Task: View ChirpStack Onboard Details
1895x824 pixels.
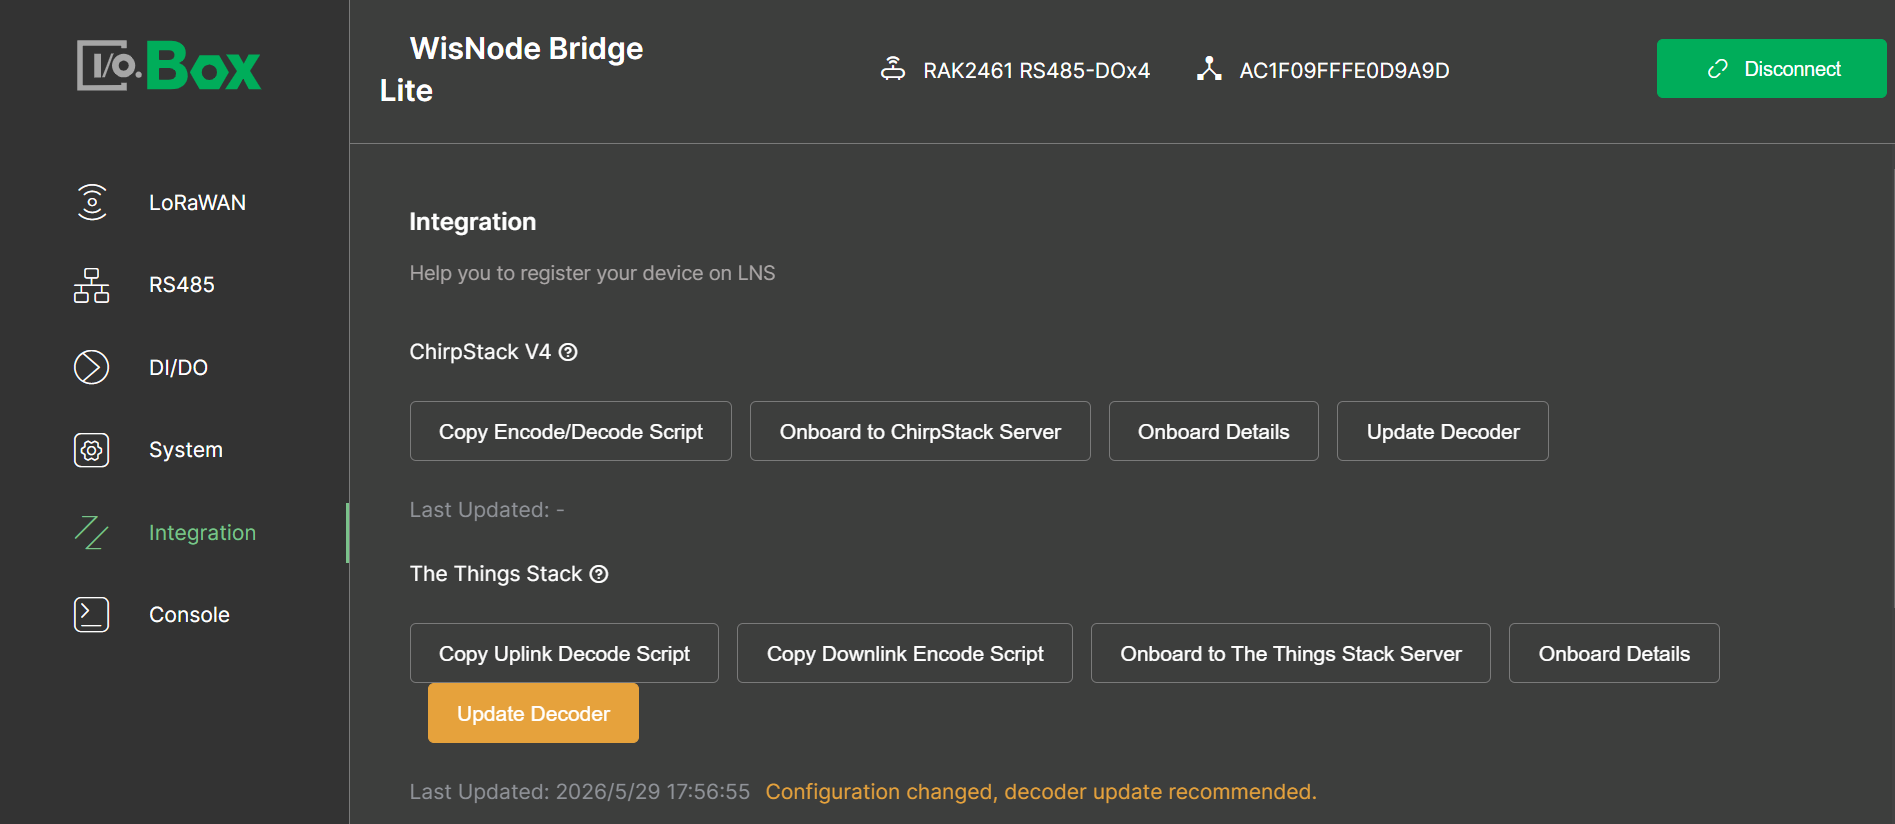Action: (1213, 431)
